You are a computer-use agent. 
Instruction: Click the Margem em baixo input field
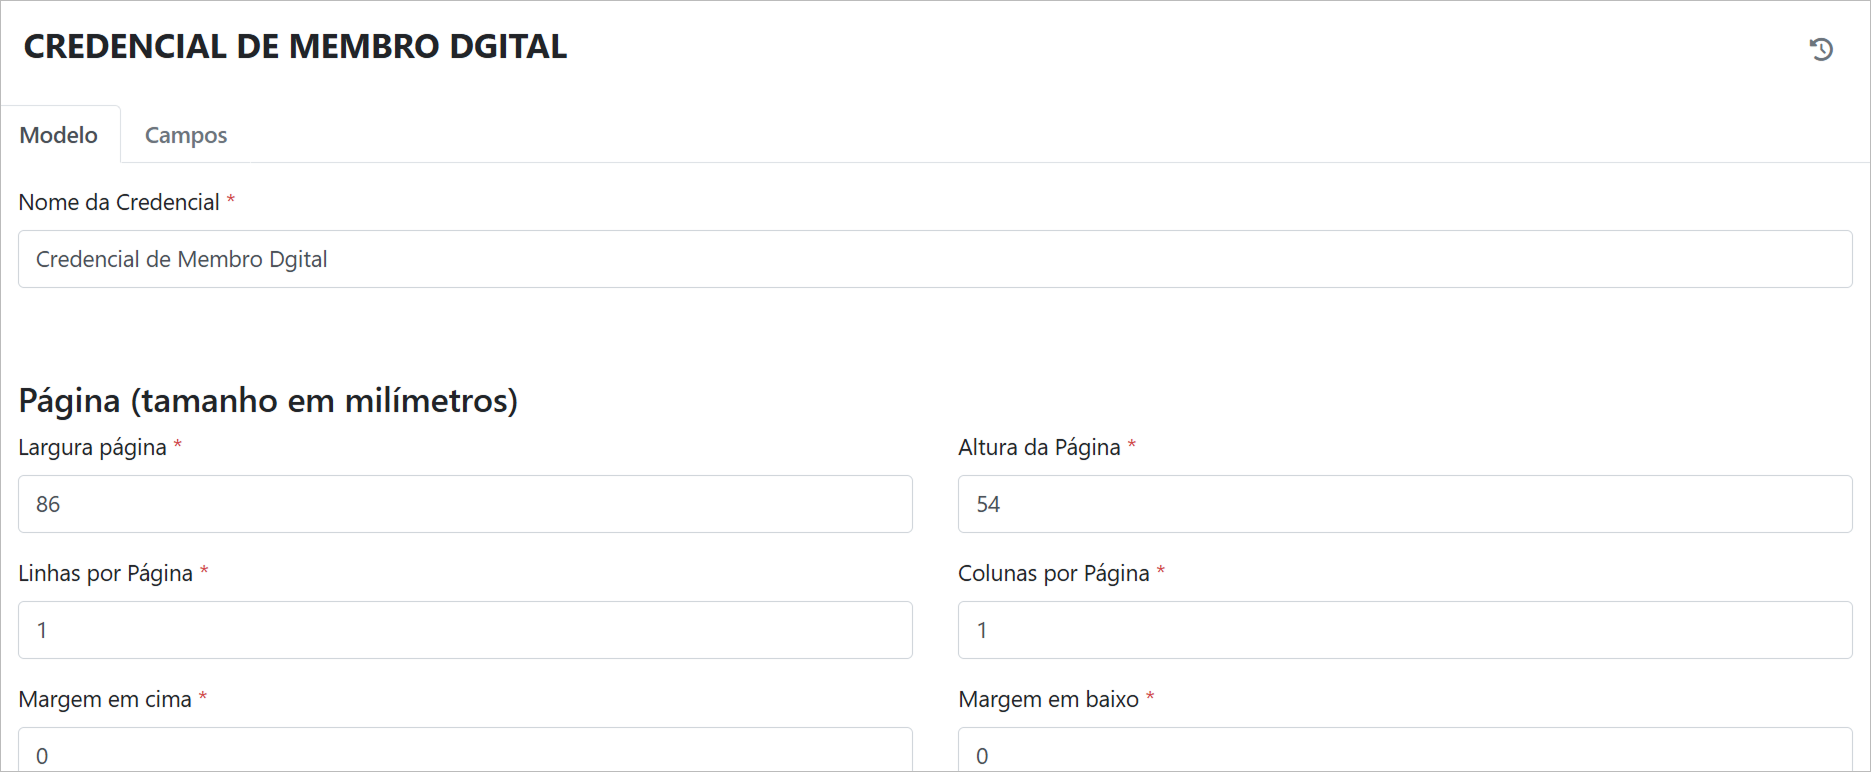tap(1405, 752)
